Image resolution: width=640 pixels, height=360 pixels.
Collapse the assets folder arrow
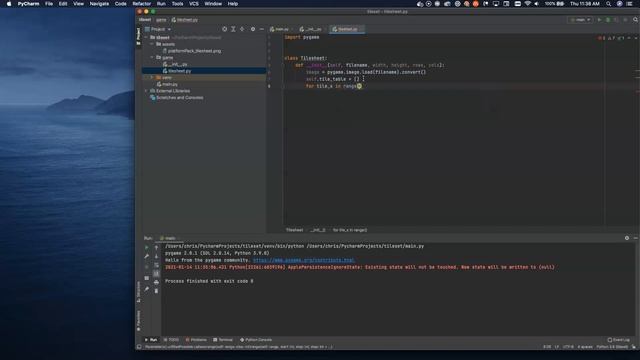click(152, 44)
